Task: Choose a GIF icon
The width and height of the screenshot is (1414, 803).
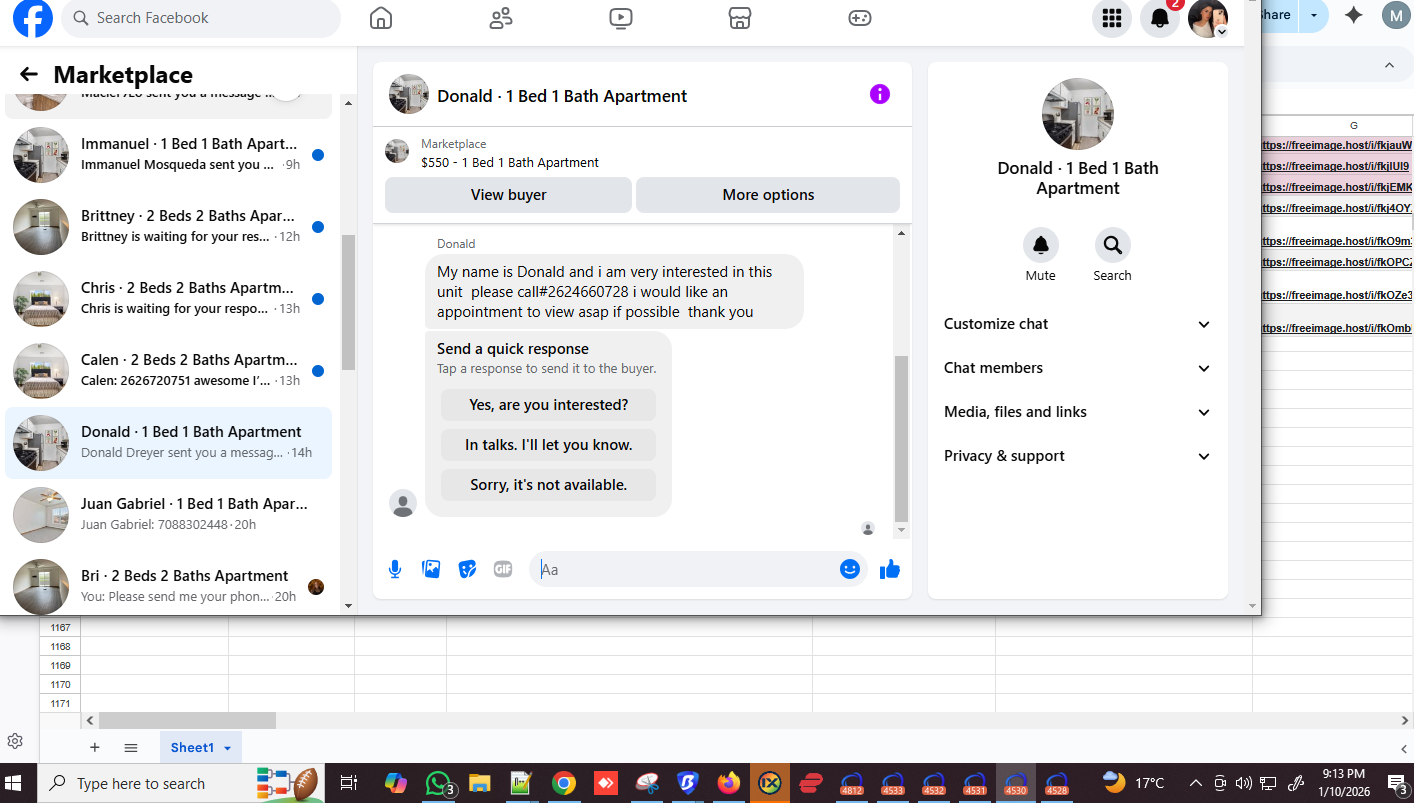Action: click(x=503, y=569)
